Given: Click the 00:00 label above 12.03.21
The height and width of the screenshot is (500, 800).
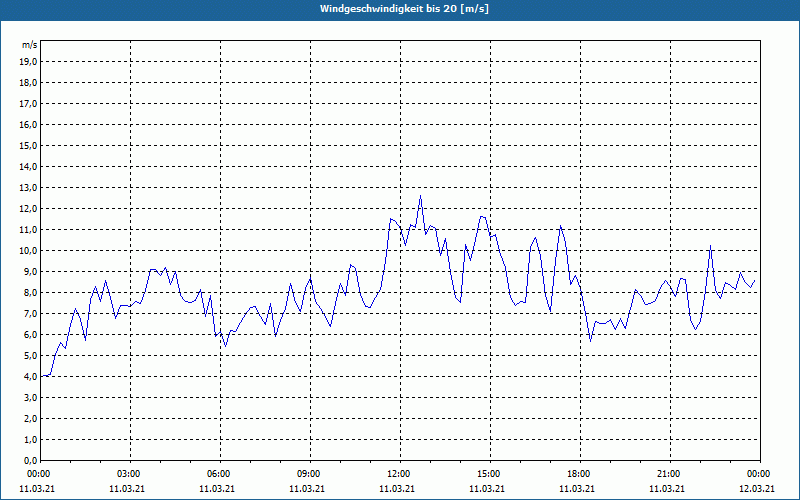Looking at the screenshot, I should pyautogui.click(x=759, y=474).
